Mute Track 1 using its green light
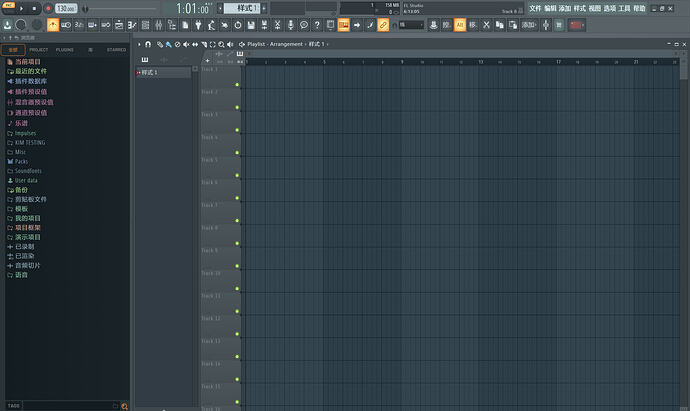This screenshot has width=690, height=411. [237, 84]
